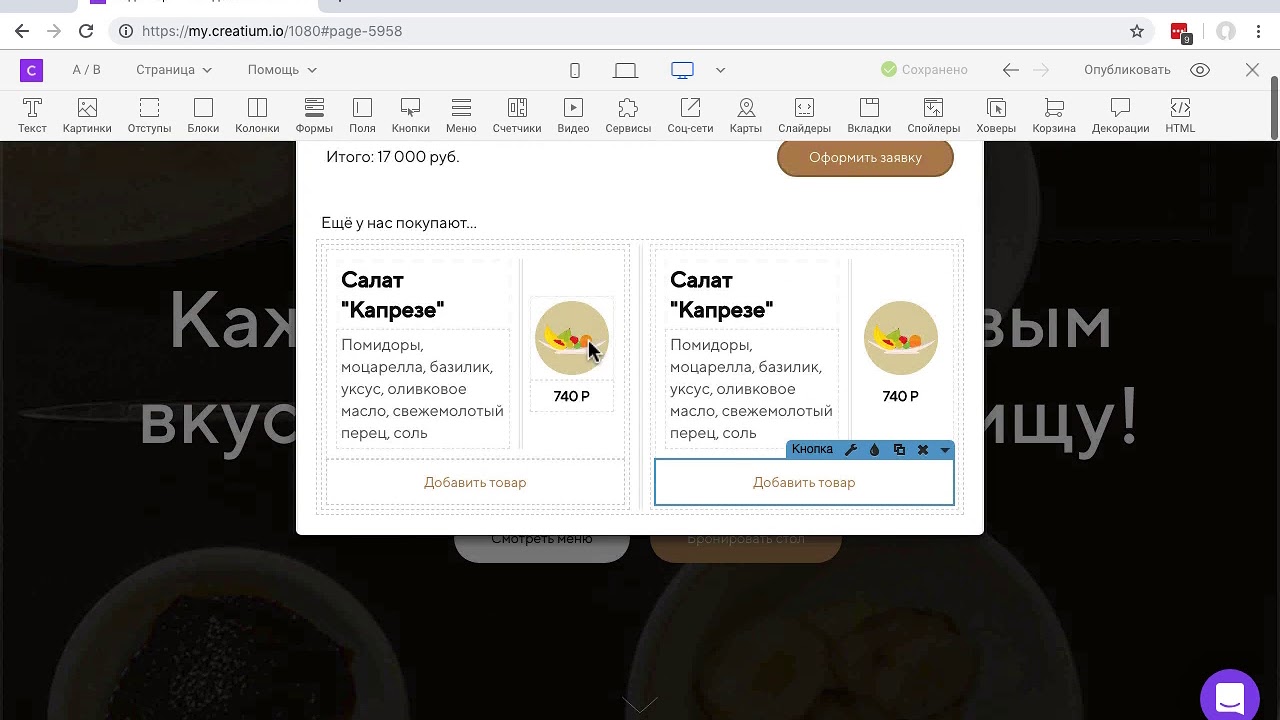Viewport: 1280px width, 720px height.
Task: Expand the device preview dropdown arrow
Action: tap(720, 70)
